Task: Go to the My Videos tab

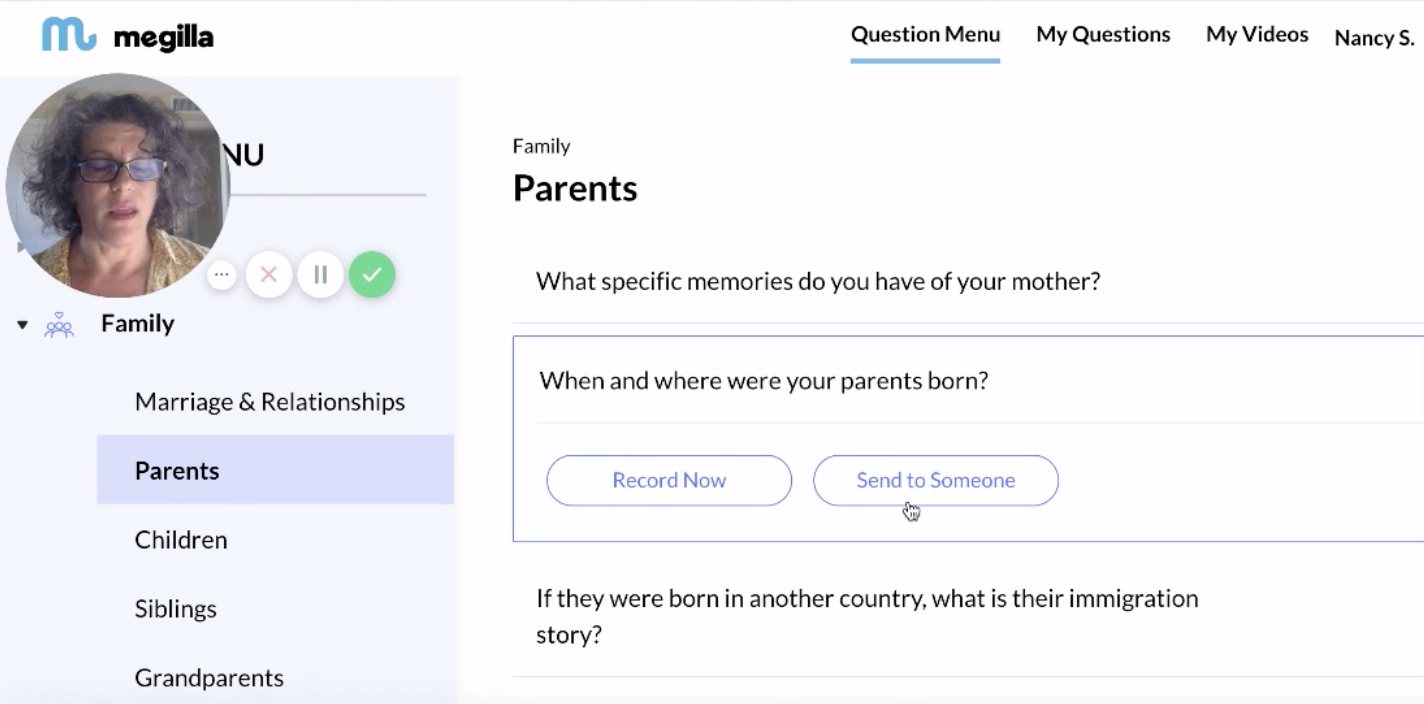Action: point(1257,34)
